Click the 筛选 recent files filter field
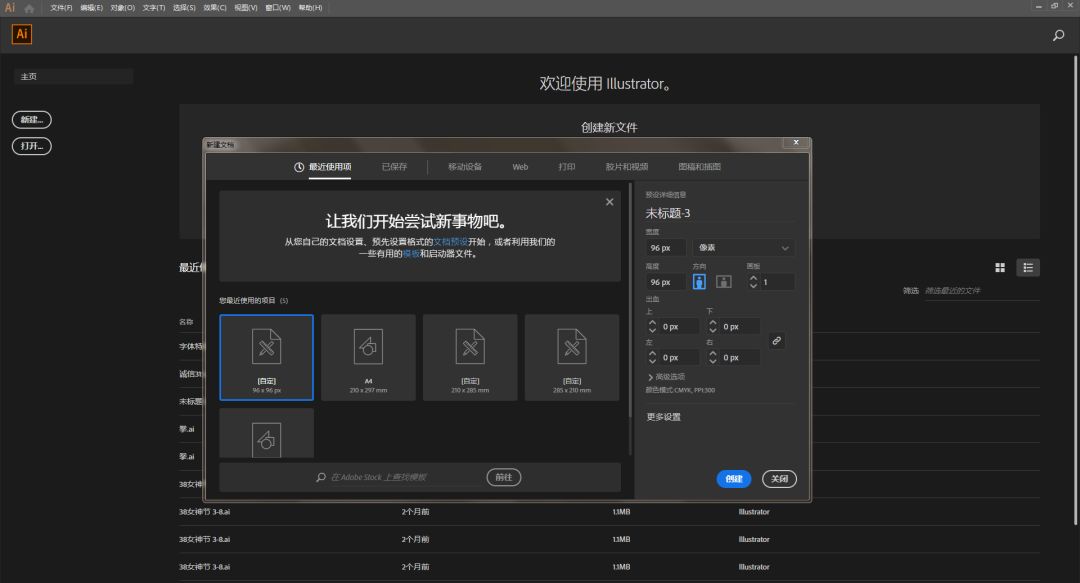Viewport: 1080px width, 583px height. pos(982,291)
